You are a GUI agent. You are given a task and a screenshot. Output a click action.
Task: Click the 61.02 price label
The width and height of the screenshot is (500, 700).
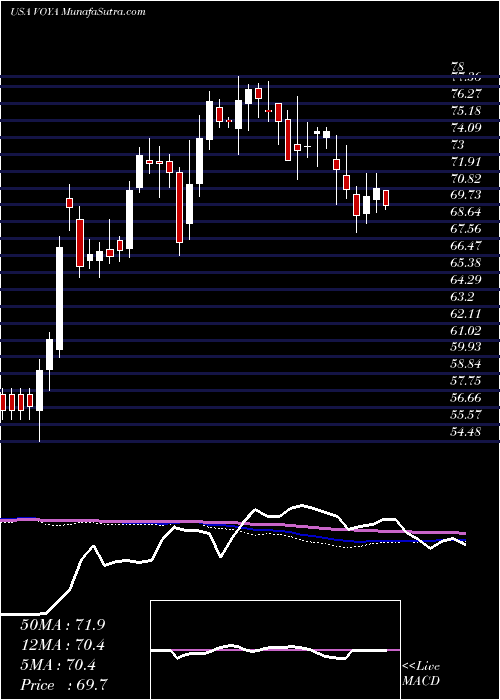tap(466, 331)
